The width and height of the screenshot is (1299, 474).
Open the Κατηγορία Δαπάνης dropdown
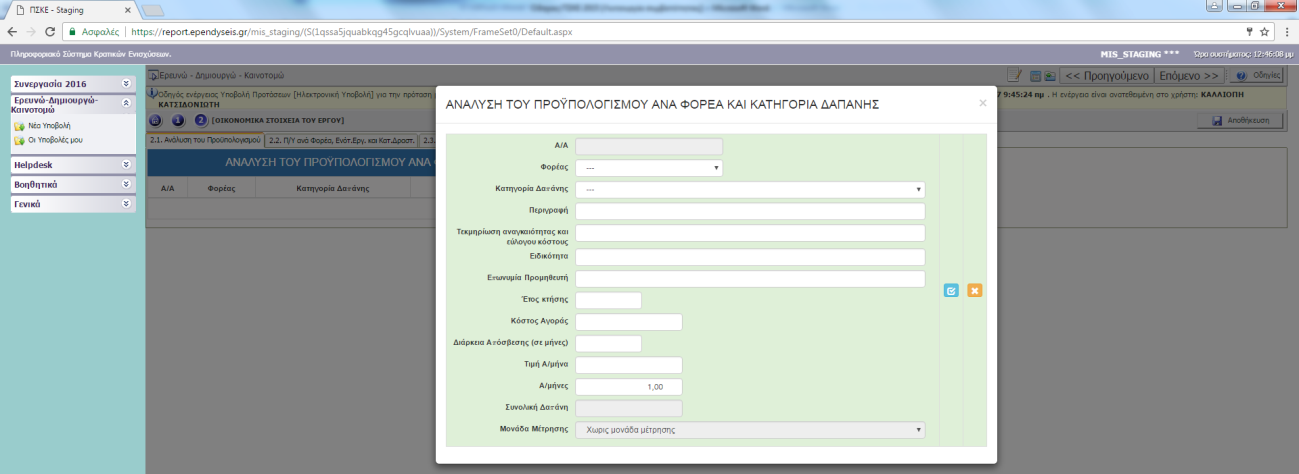[x=750, y=189]
